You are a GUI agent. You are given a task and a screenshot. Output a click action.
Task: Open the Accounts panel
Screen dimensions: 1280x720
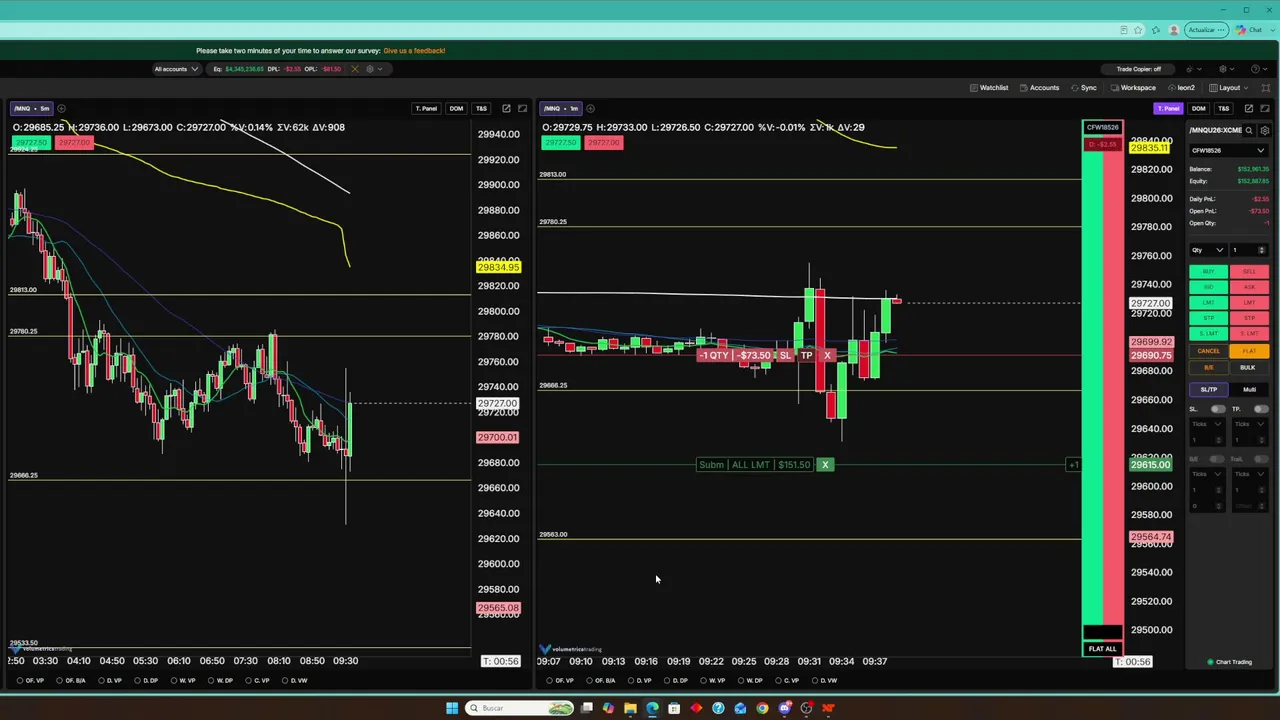[x=1039, y=88]
